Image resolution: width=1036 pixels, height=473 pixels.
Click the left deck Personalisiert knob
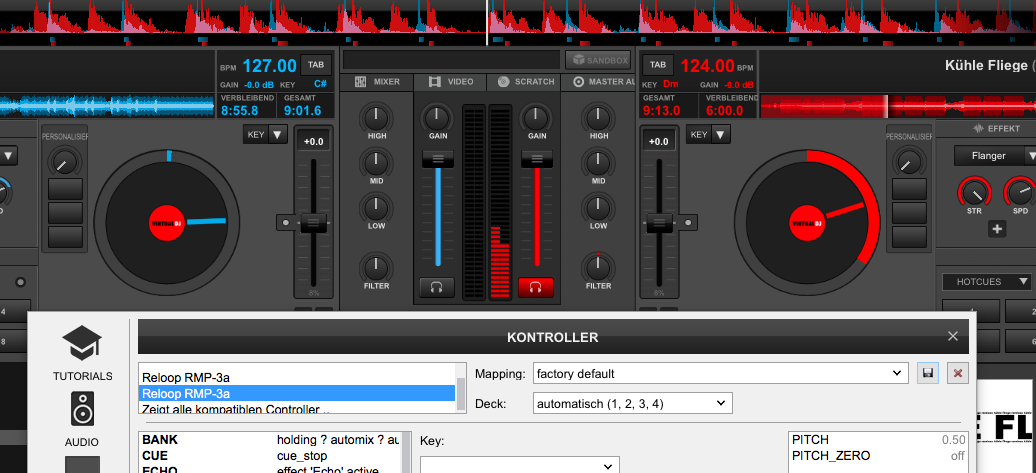(65, 162)
